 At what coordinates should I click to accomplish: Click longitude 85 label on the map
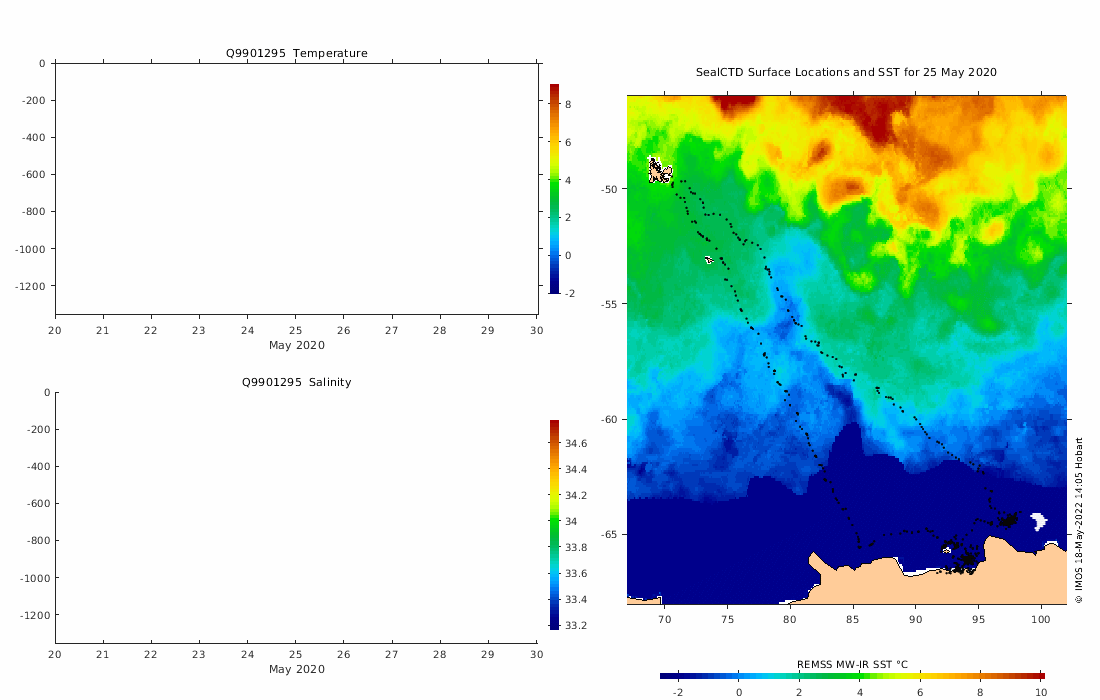(852, 619)
